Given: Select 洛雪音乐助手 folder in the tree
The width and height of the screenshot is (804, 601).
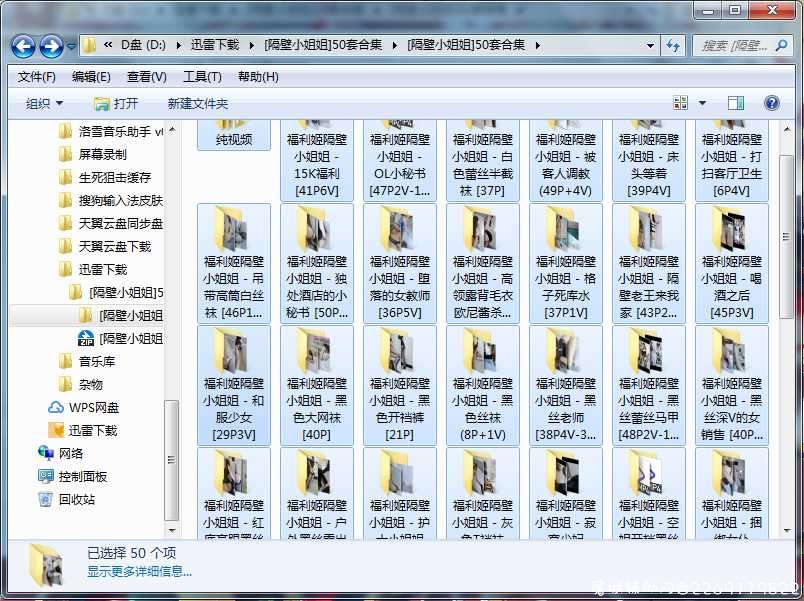Looking at the screenshot, I should [x=111, y=132].
